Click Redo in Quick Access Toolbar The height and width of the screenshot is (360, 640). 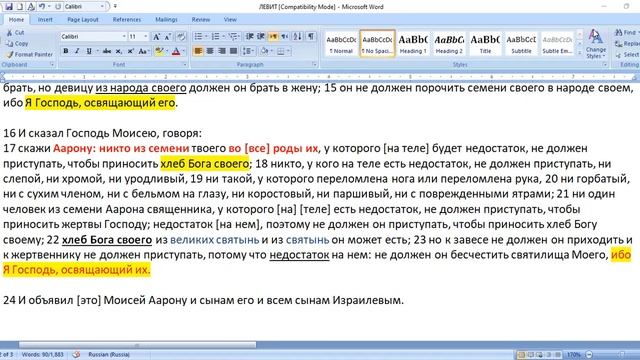pyautogui.click(x=58, y=7)
